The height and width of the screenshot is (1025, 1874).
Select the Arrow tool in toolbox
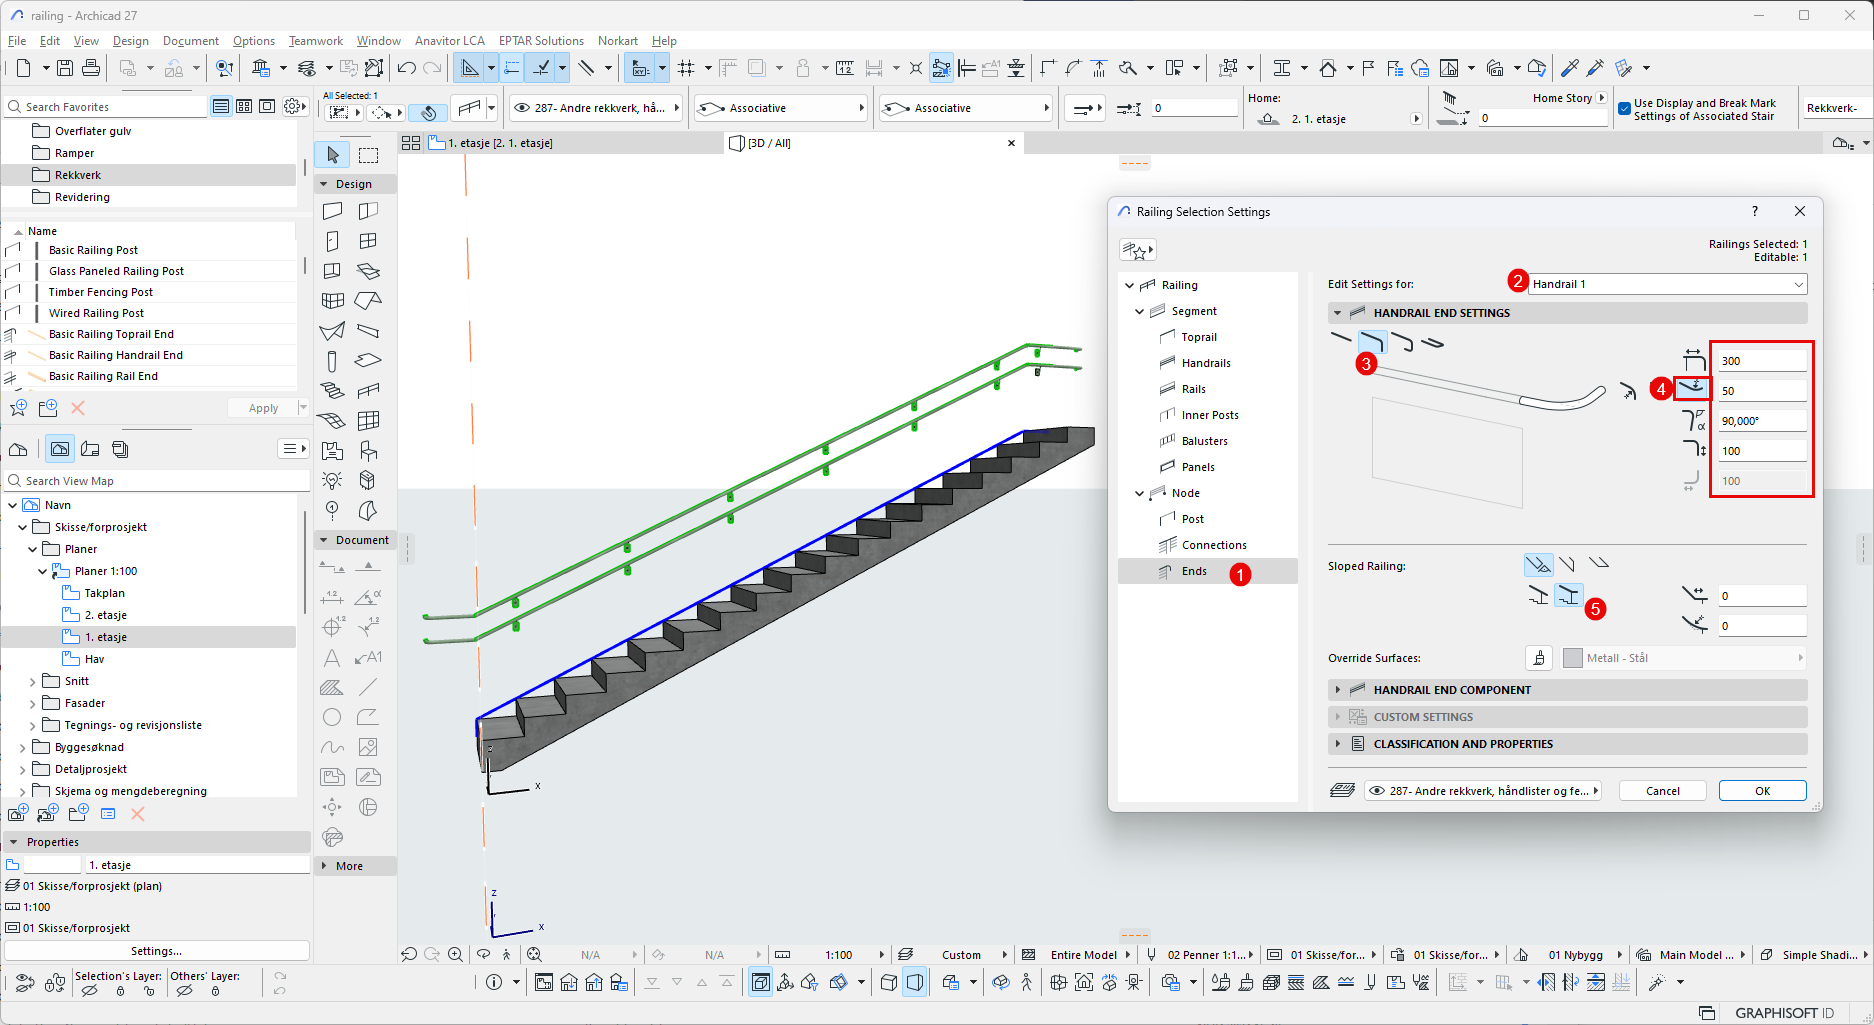[x=332, y=155]
